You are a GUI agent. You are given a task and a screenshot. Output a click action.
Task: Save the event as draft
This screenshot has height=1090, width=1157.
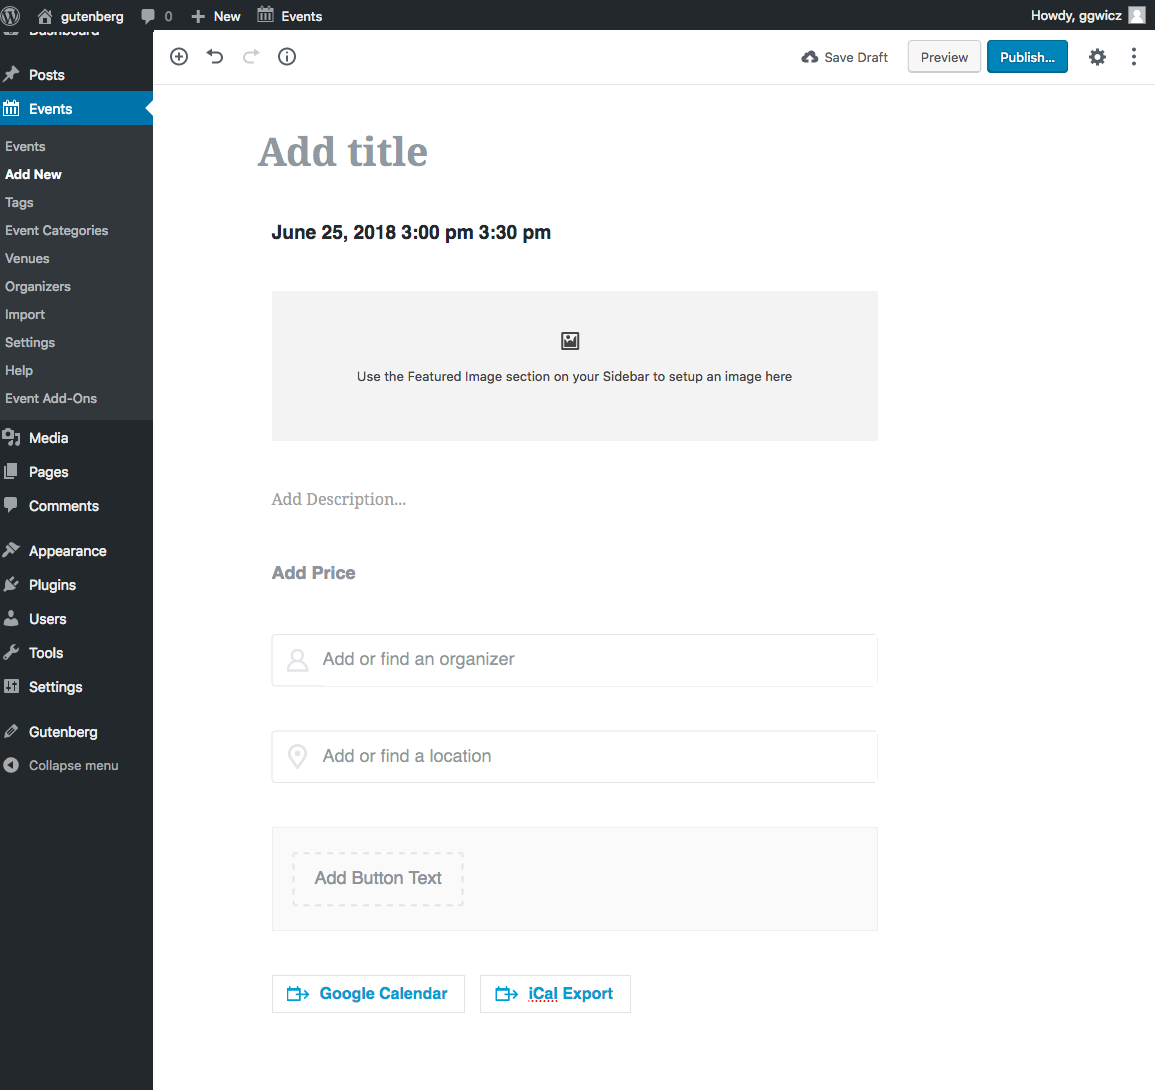pos(845,57)
